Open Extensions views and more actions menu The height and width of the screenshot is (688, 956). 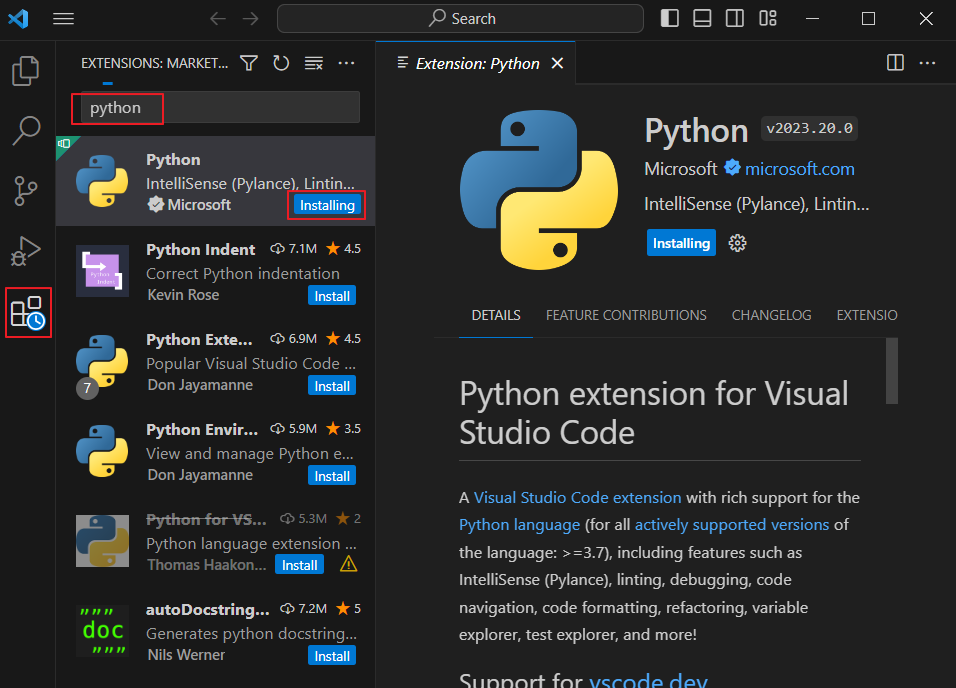tap(346, 63)
